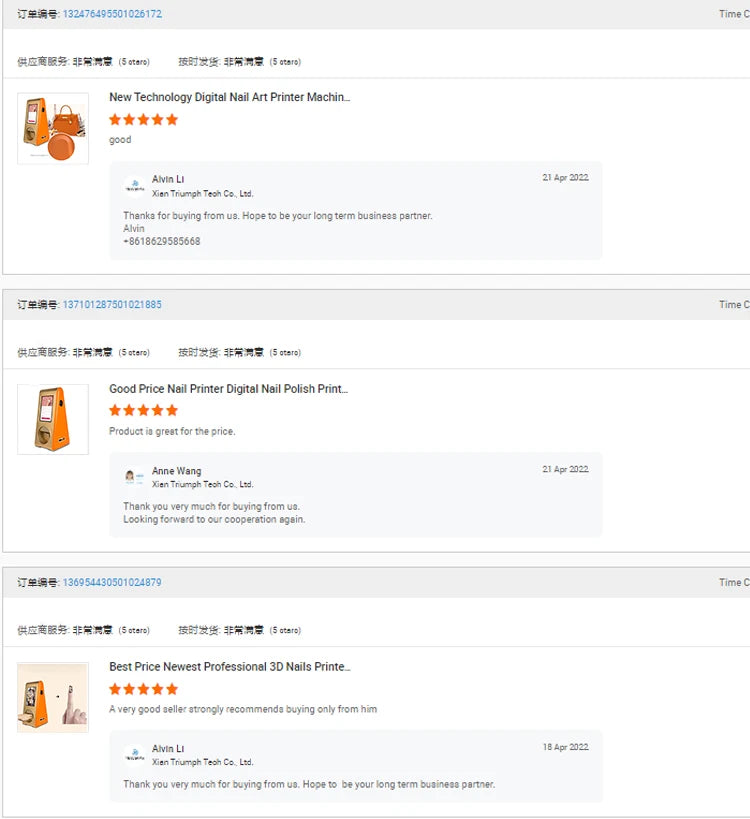Select the Anne Wang responder name

coord(176,471)
